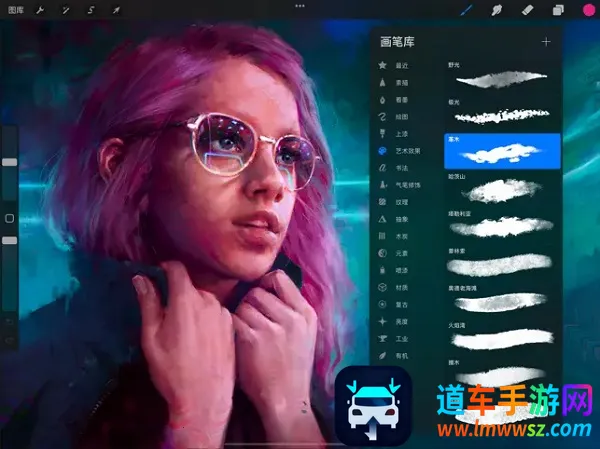Open the Actions wrench menu

(x=40, y=10)
